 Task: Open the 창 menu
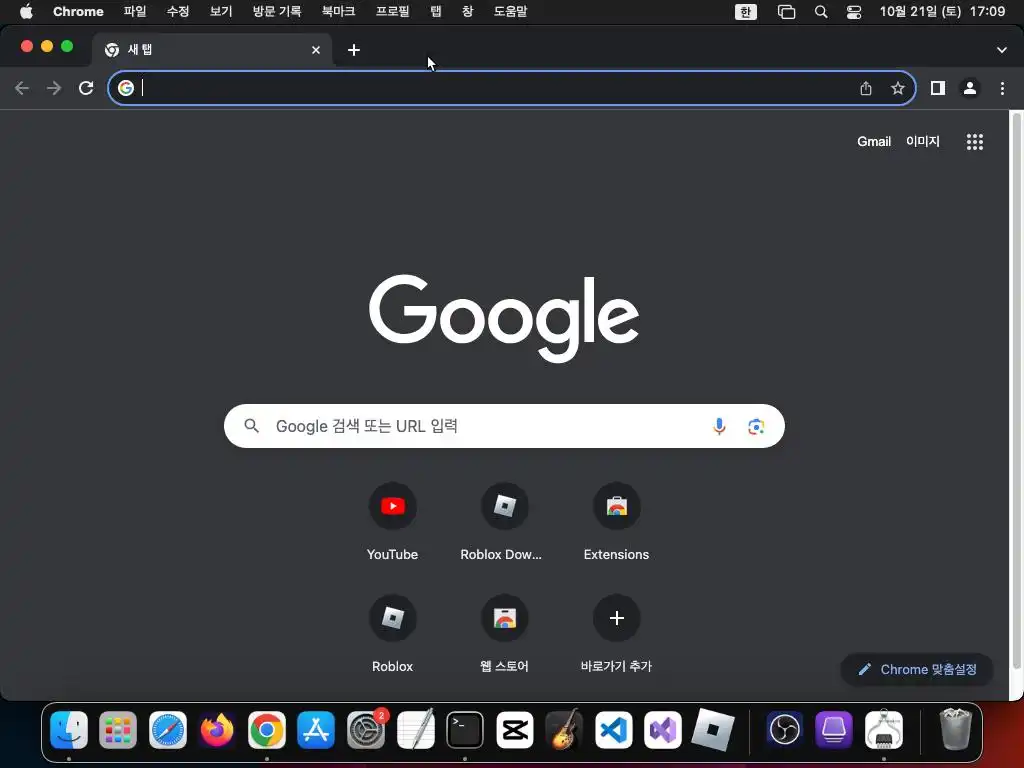[468, 11]
